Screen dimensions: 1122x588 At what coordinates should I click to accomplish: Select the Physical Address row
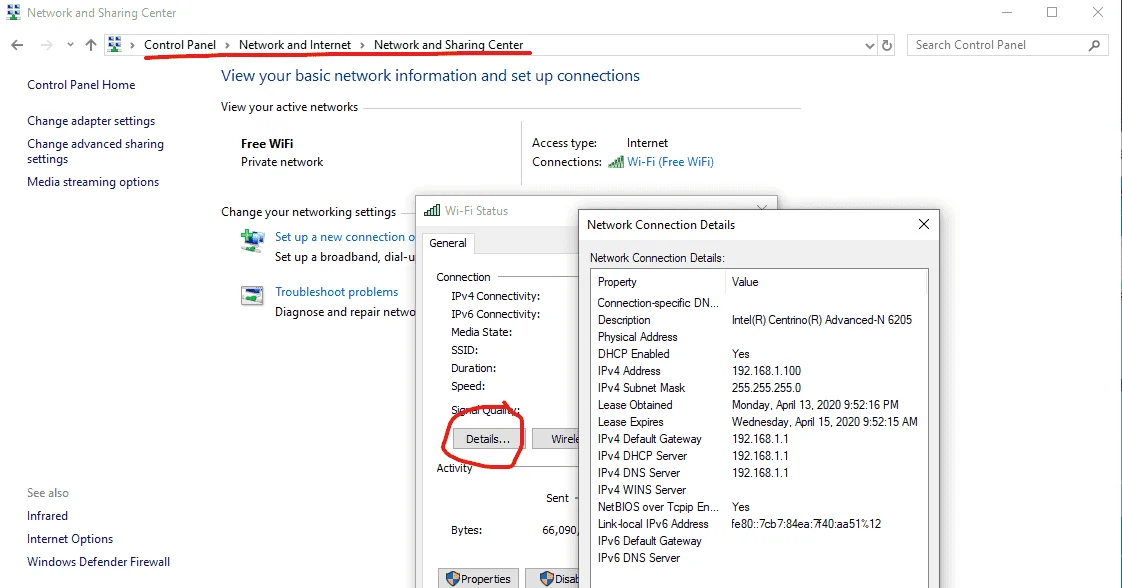(758, 337)
